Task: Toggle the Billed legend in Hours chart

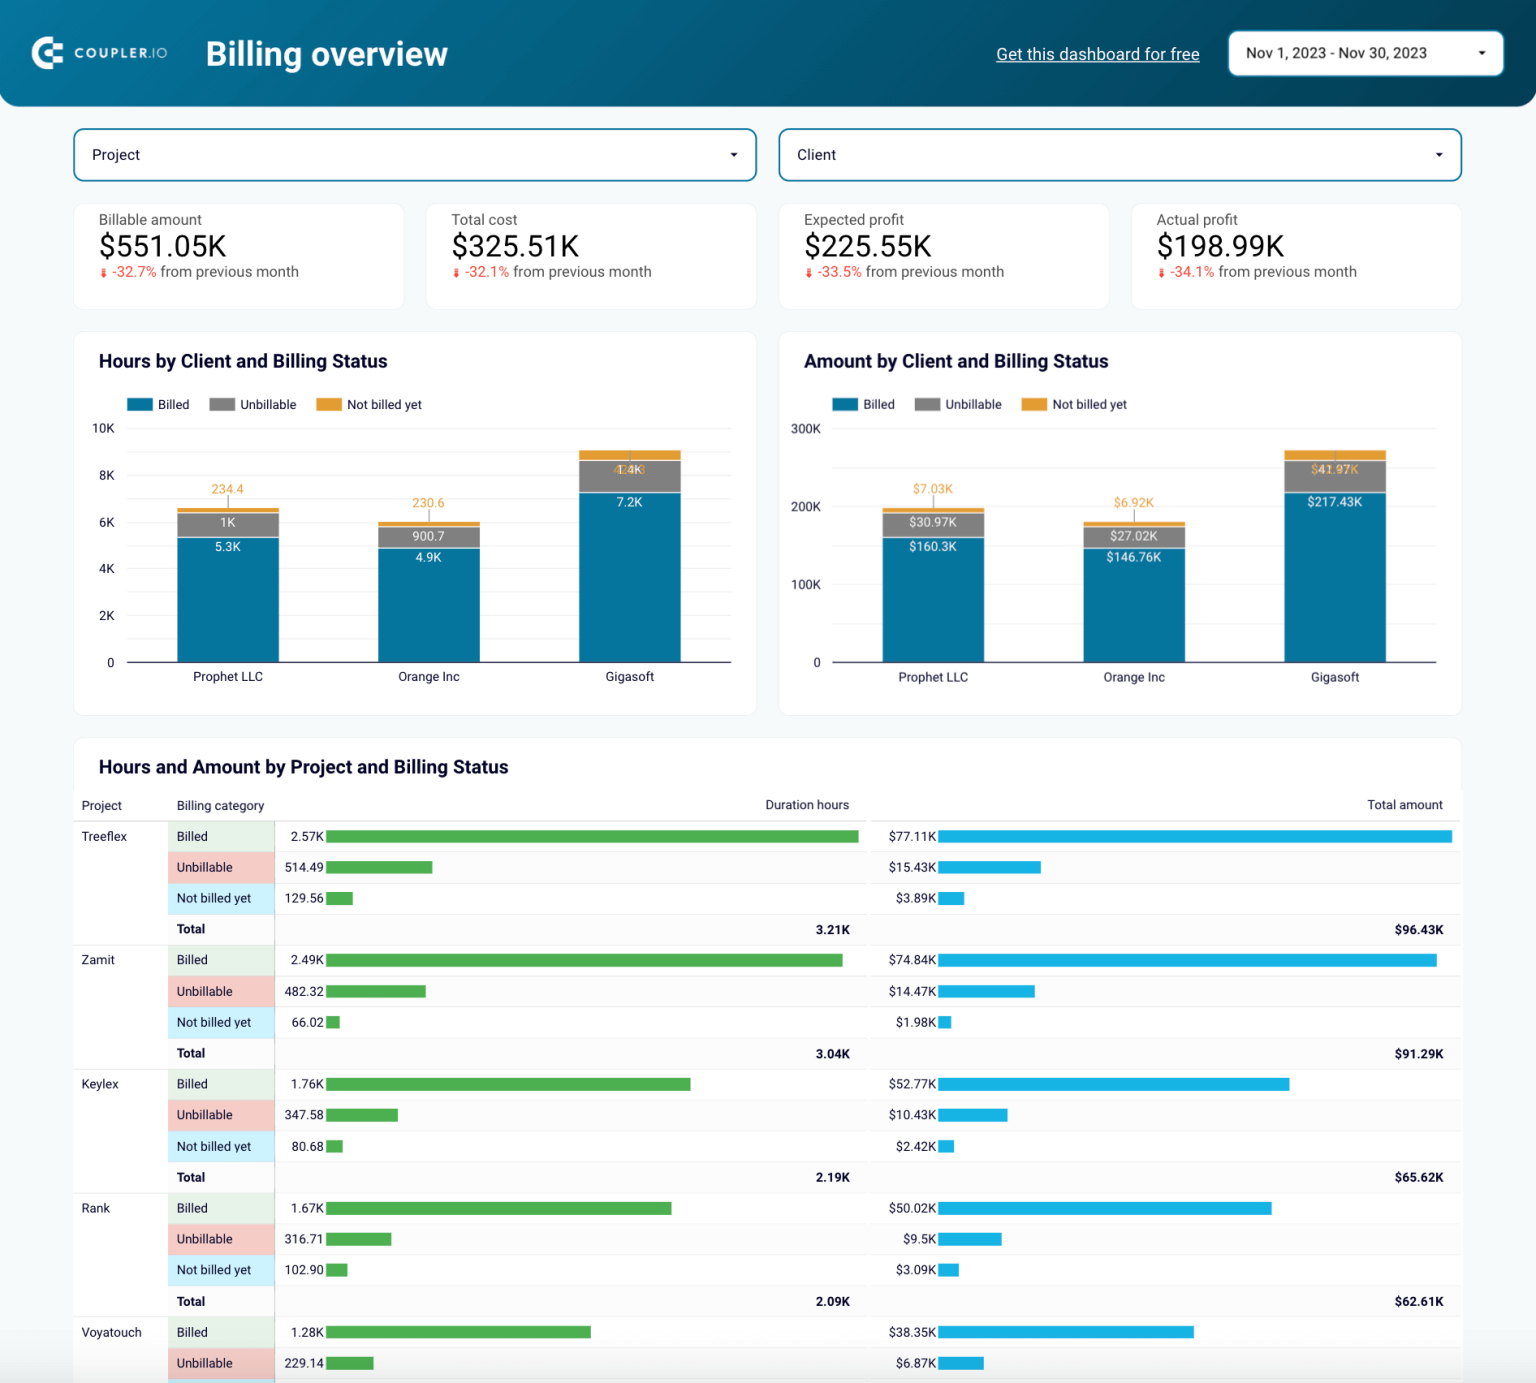Action: [158, 404]
